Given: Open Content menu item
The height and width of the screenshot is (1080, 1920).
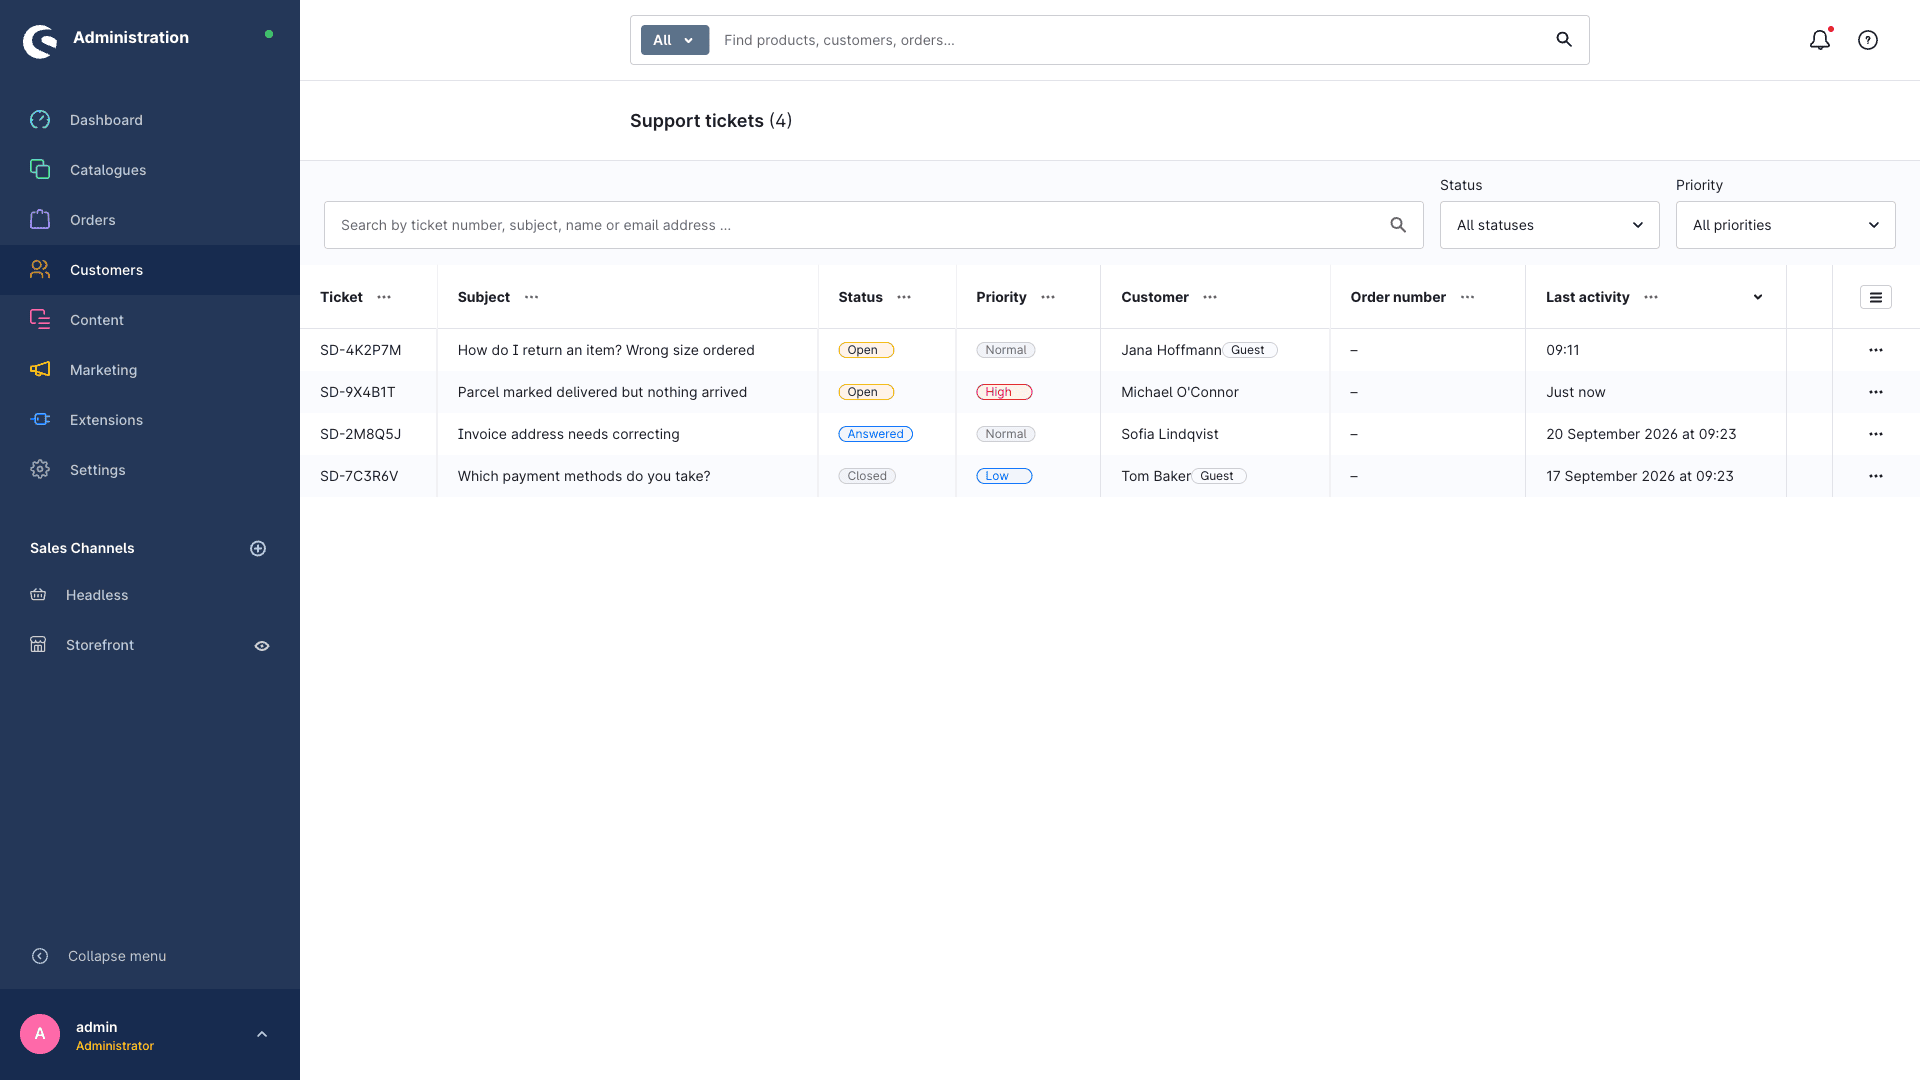Looking at the screenshot, I should [150, 320].
